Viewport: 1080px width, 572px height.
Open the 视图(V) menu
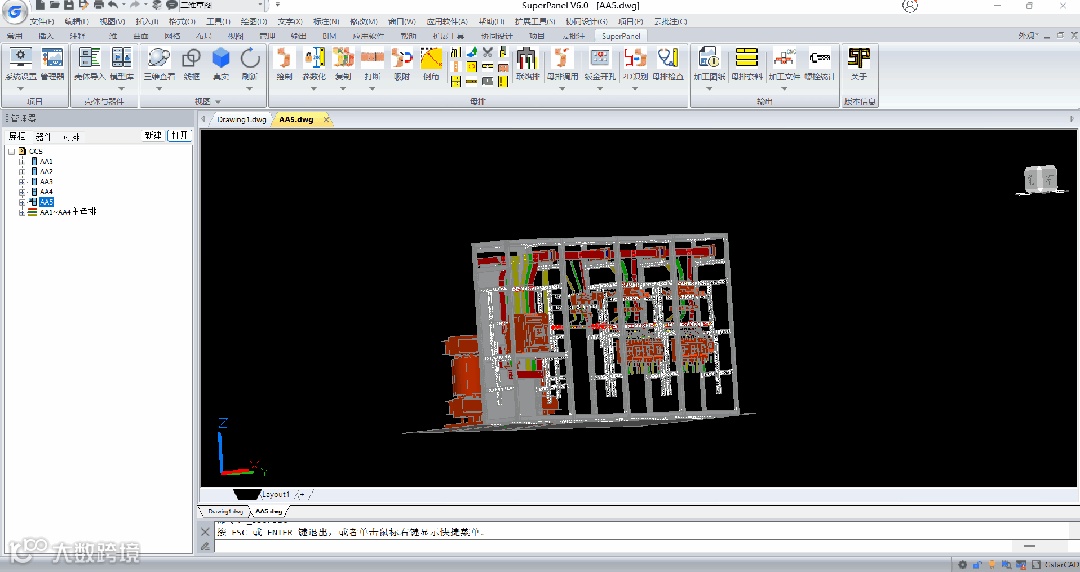click(112, 21)
